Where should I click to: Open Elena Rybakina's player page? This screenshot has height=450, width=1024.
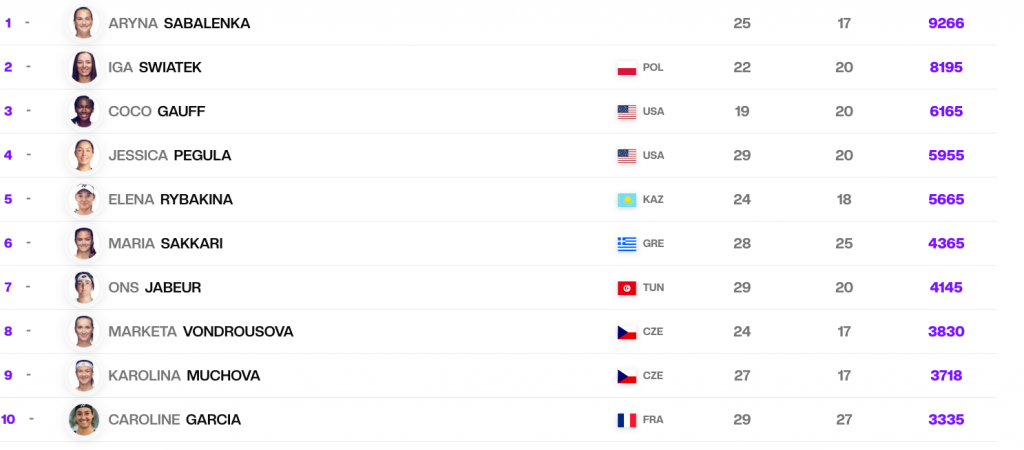pyautogui.click(x=170, y=199)
